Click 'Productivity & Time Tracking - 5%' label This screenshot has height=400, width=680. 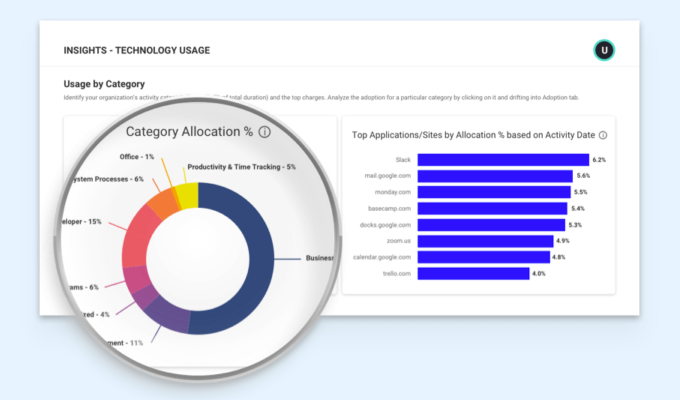[242, 167]
